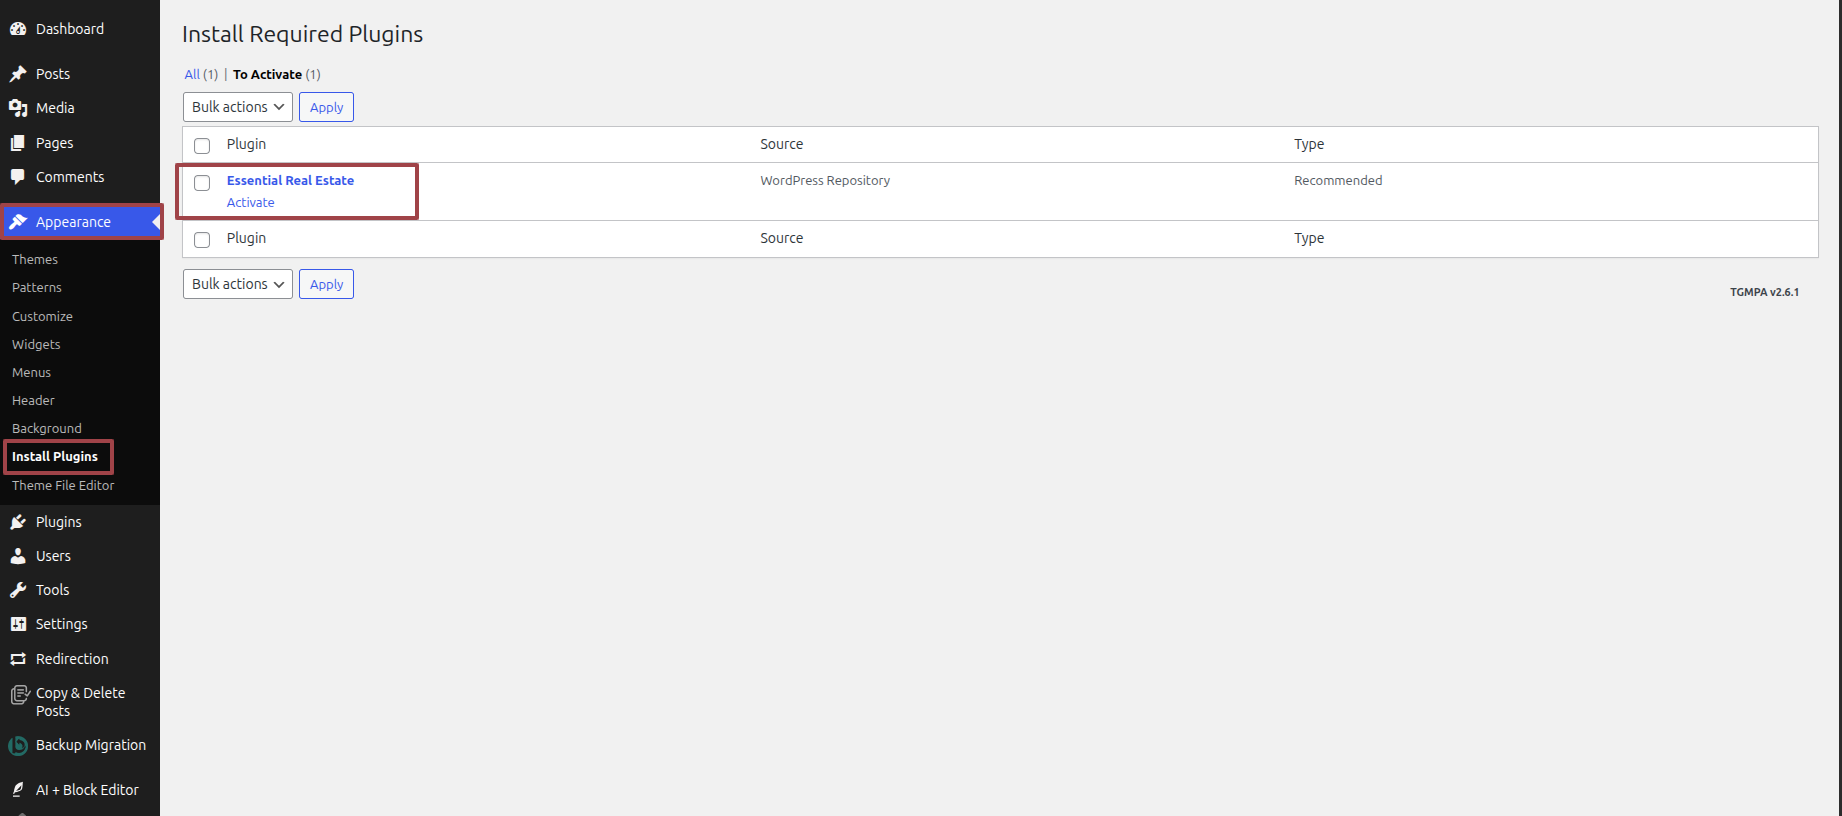The height and width of the screenshot is (816, 1842).
Task: Open the Customize submenu item
Action: (42, 316)
